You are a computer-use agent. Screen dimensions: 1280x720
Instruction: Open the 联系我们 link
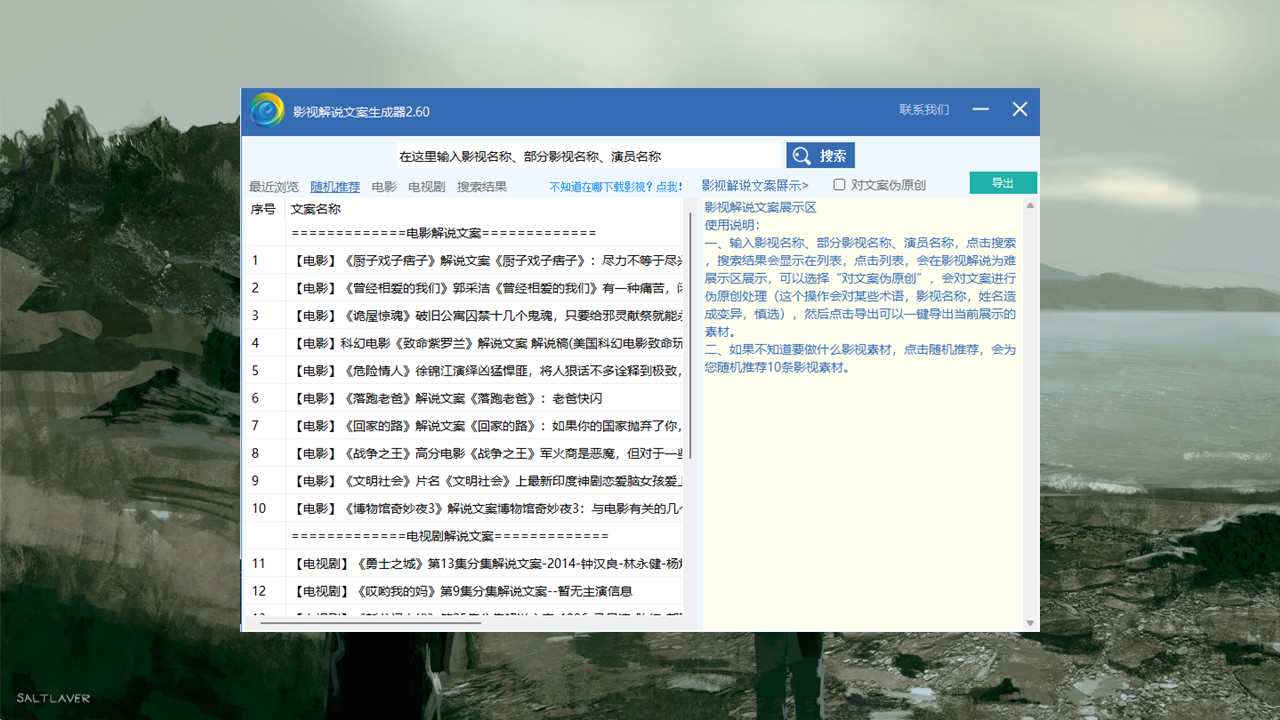pos(924,110)
